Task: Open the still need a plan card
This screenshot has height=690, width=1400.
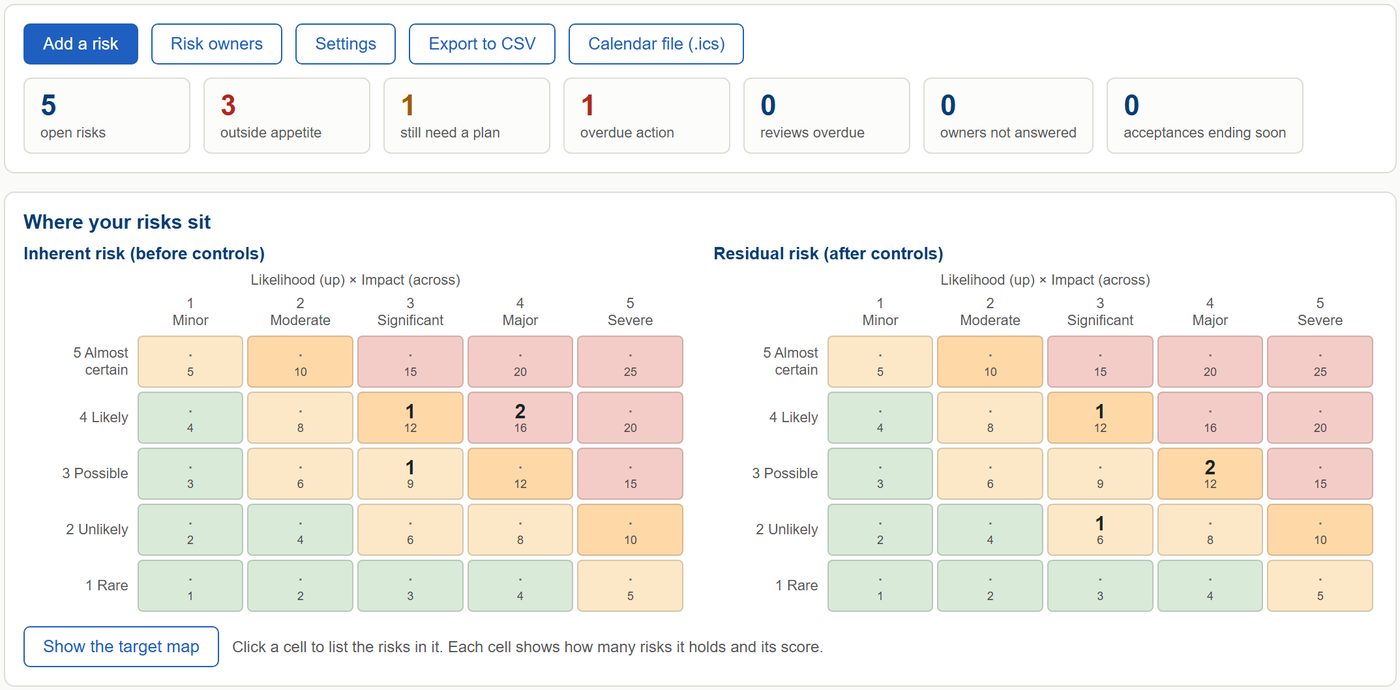Action: pos(467,116)
